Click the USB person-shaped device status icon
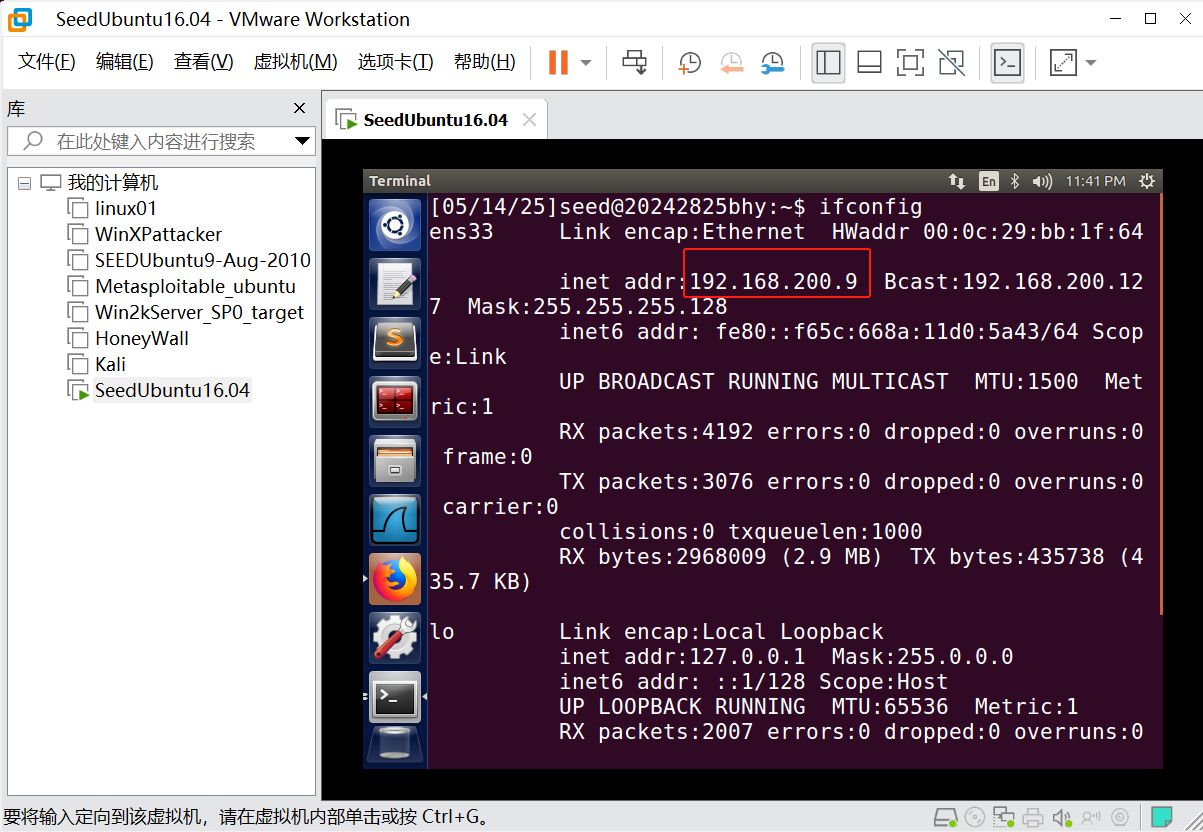The width and height of the screenshot is (1203, 832). [1092, 817]
